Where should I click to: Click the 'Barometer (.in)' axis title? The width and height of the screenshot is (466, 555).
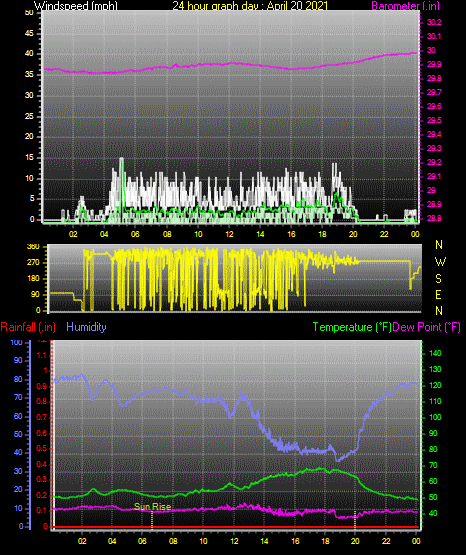pos(405,6)
